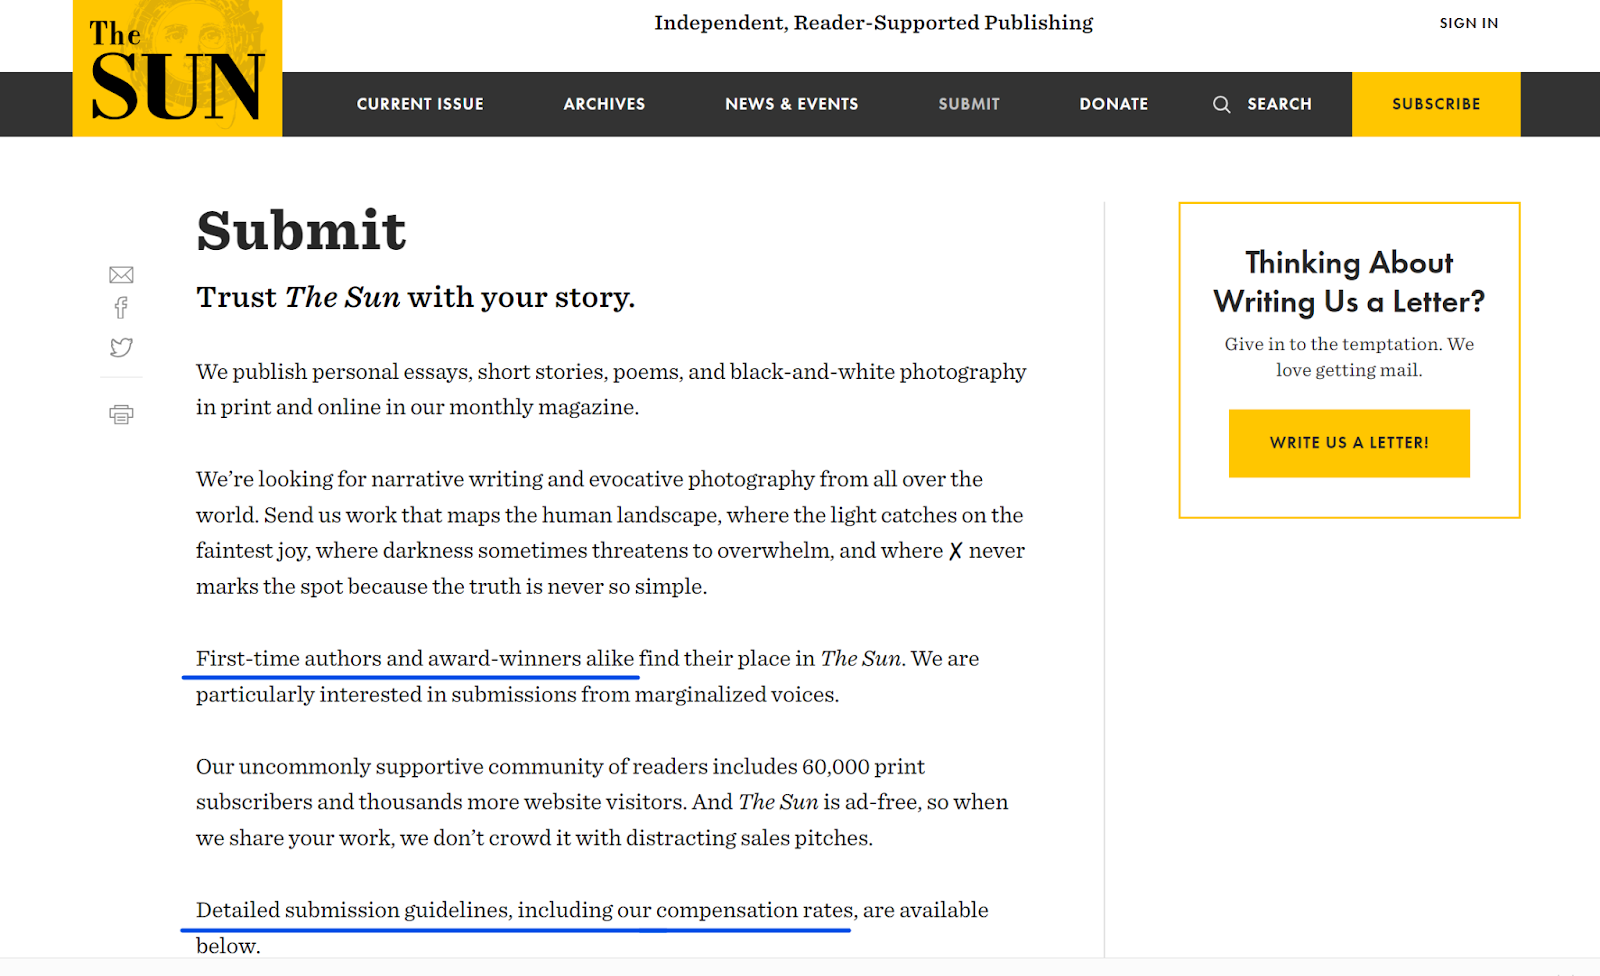This screenshot has height=976, width=1600.
Task: Share page on Facebook
Action: [121, 308]
